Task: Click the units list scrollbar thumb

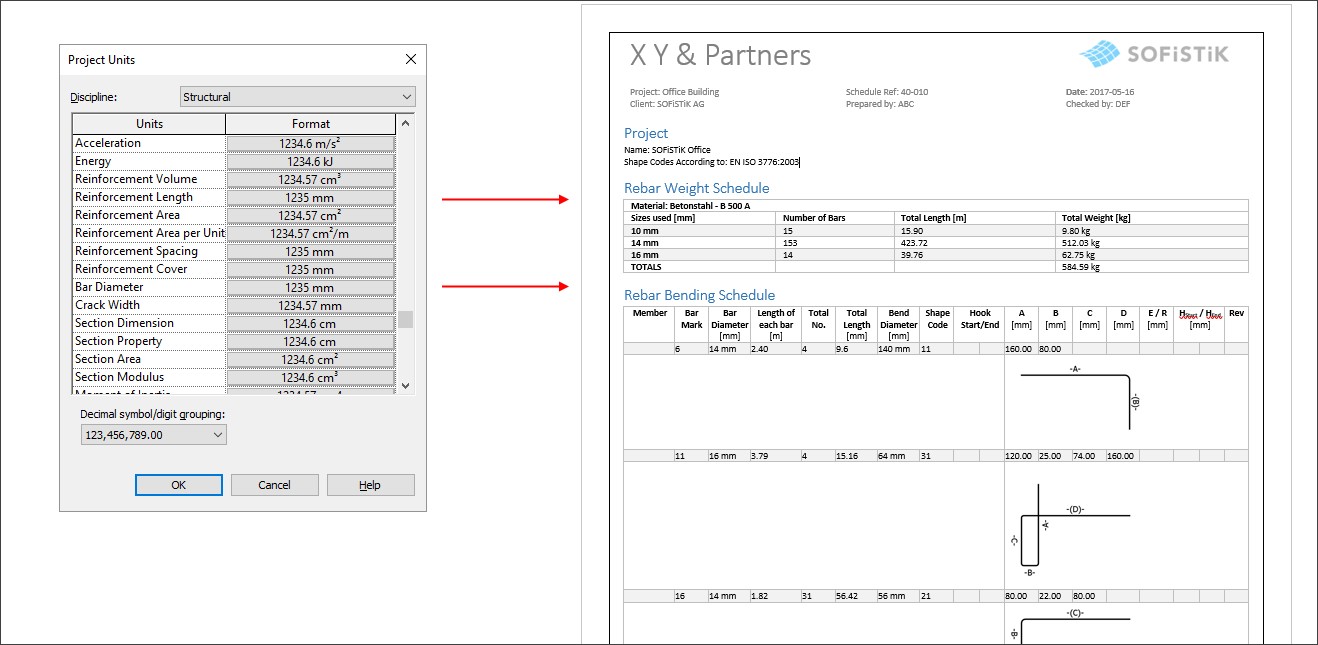Action: 405,320
